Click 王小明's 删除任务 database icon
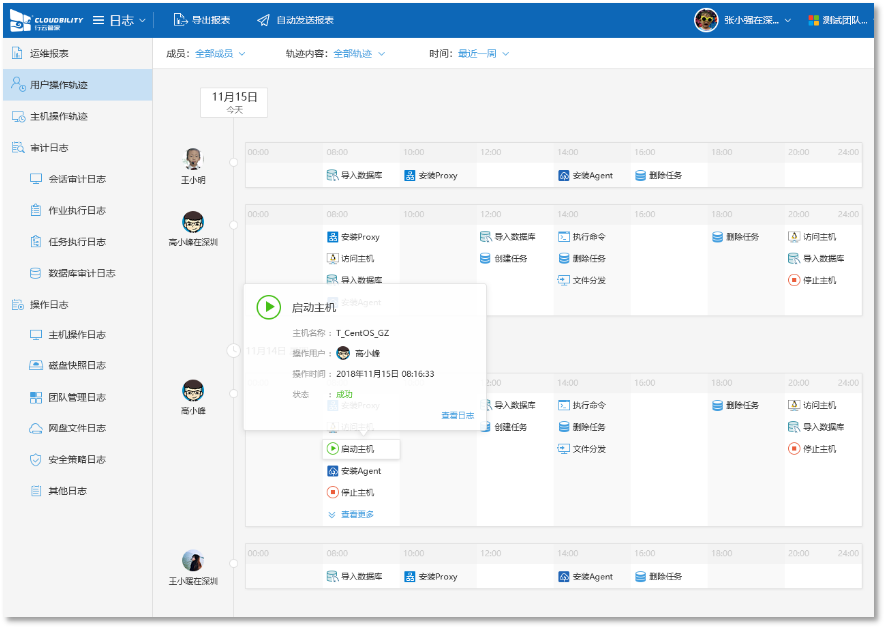This screenshot has height=629, width=886. [x=640, y=175]
